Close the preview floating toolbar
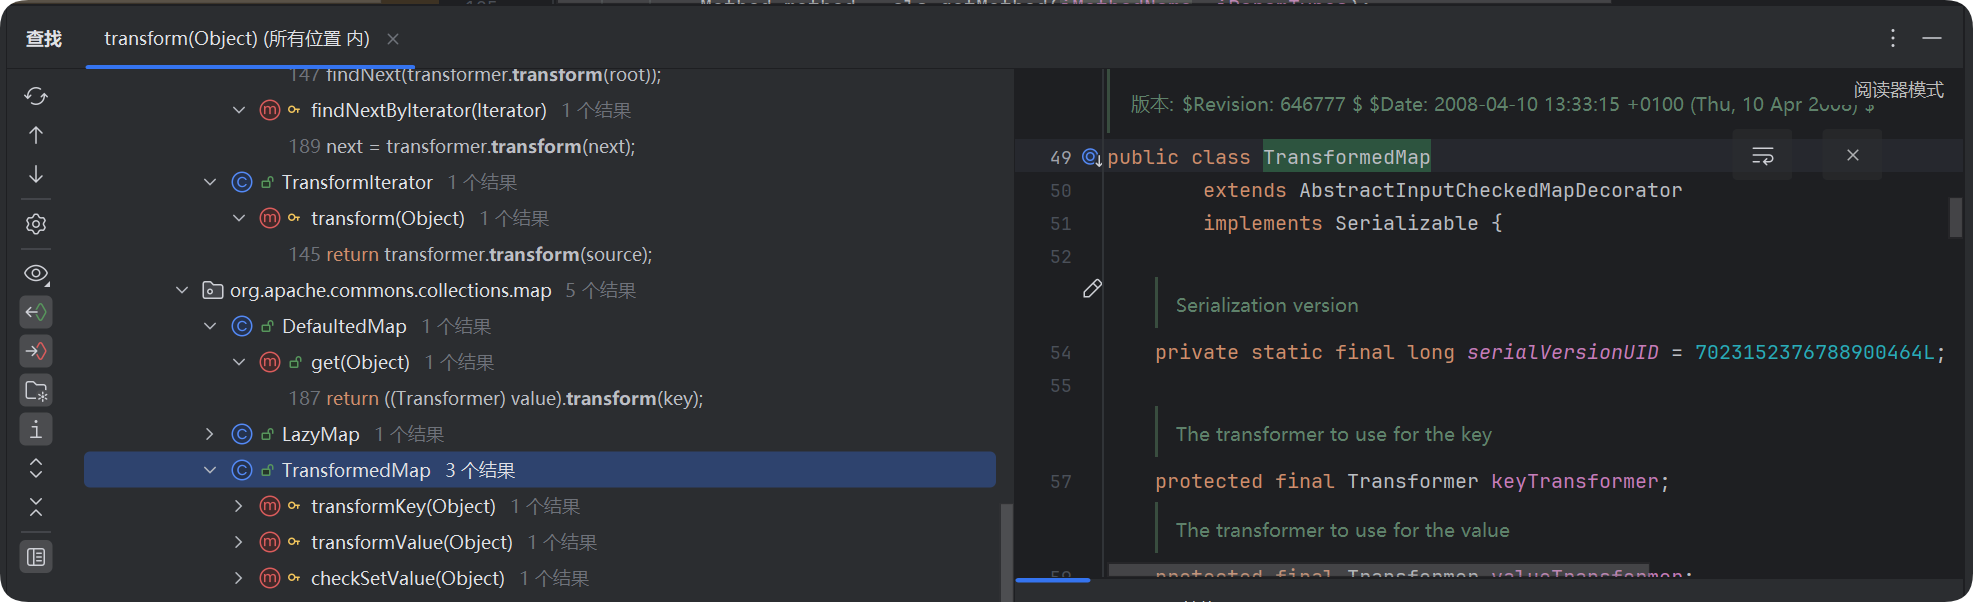The width and height of the screenshot is (1973, 602). 1853,155
